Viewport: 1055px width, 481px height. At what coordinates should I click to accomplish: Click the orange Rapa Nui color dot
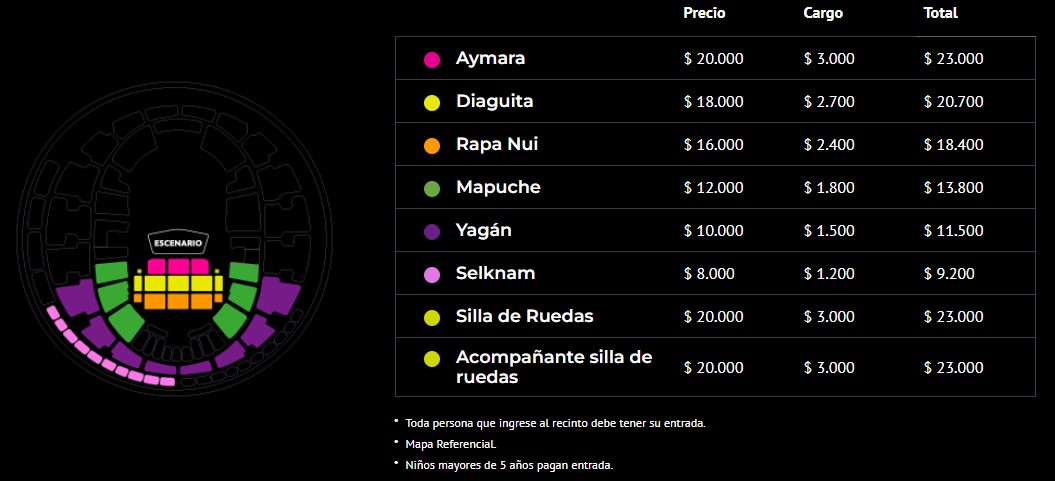[432, 145]
